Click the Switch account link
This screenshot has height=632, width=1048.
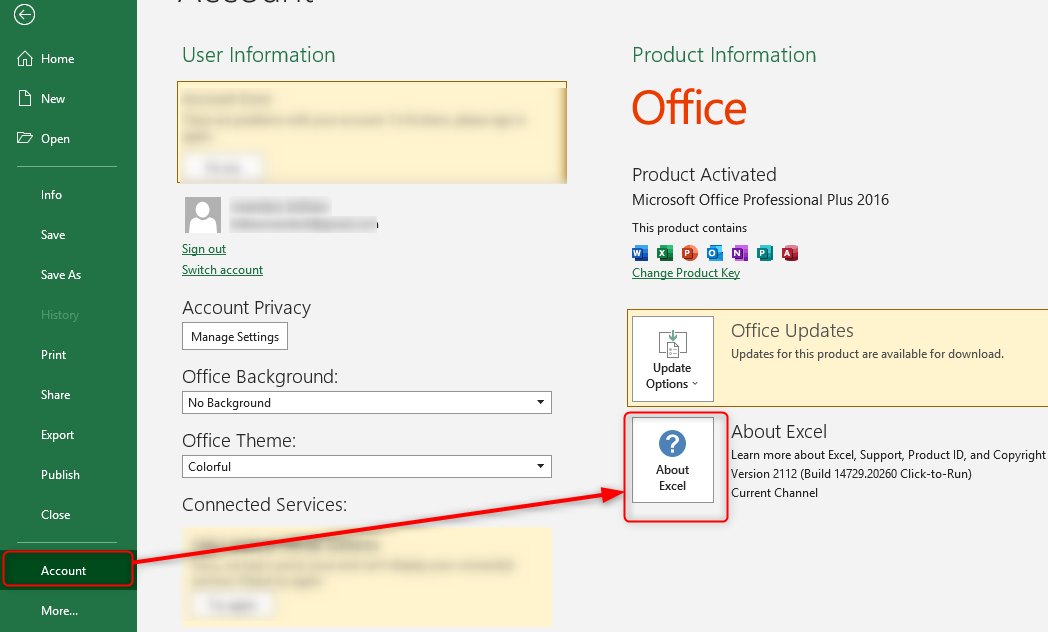point(223,270)
